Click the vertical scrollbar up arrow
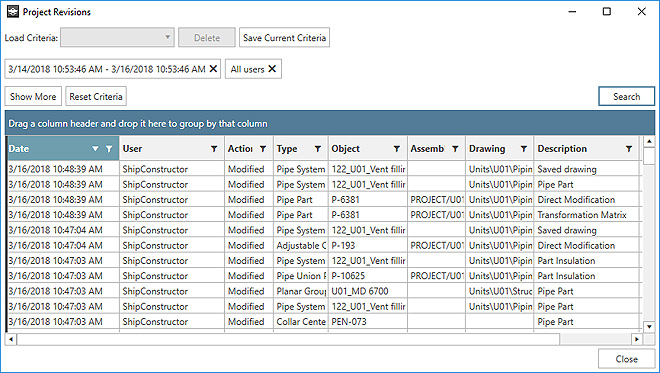Image resolution: width=660 pixels, height=373 pixels. (x=649, y=141)
